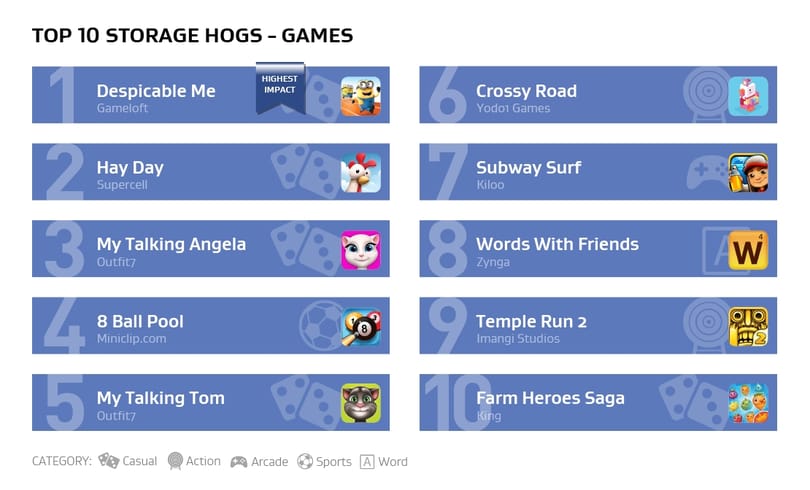
Task: Click the Farm Heroes Saga title text
Action: tap(550, 398)
